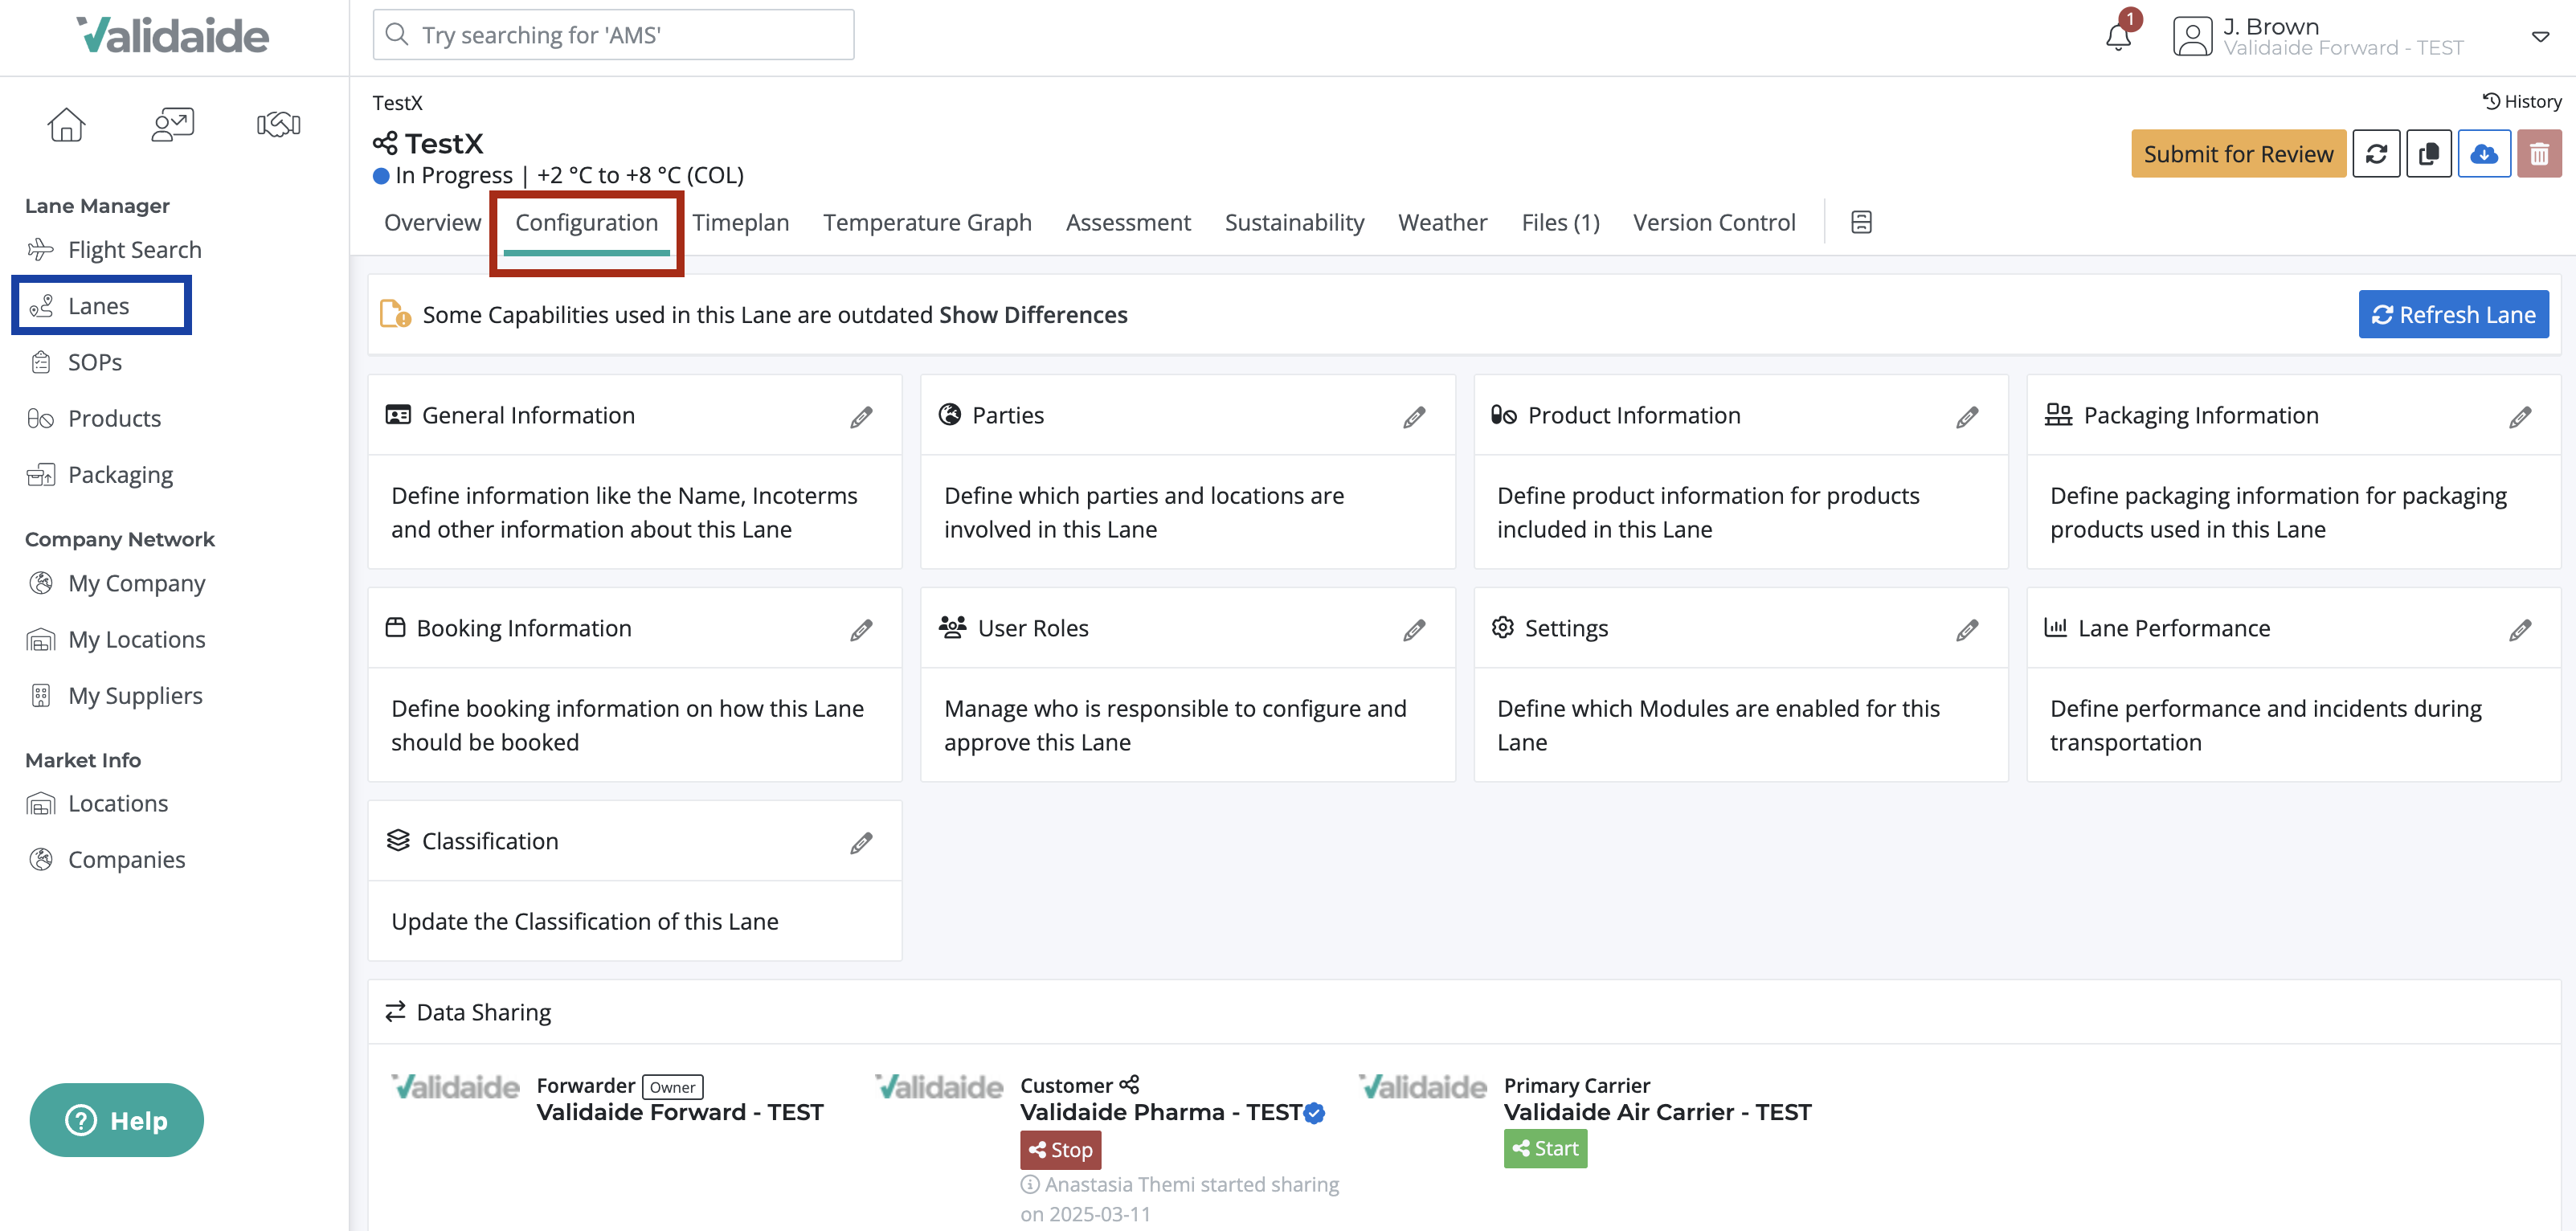Edit Settings card with pencil icon

pyautogui.click(x=1967, y=630)
